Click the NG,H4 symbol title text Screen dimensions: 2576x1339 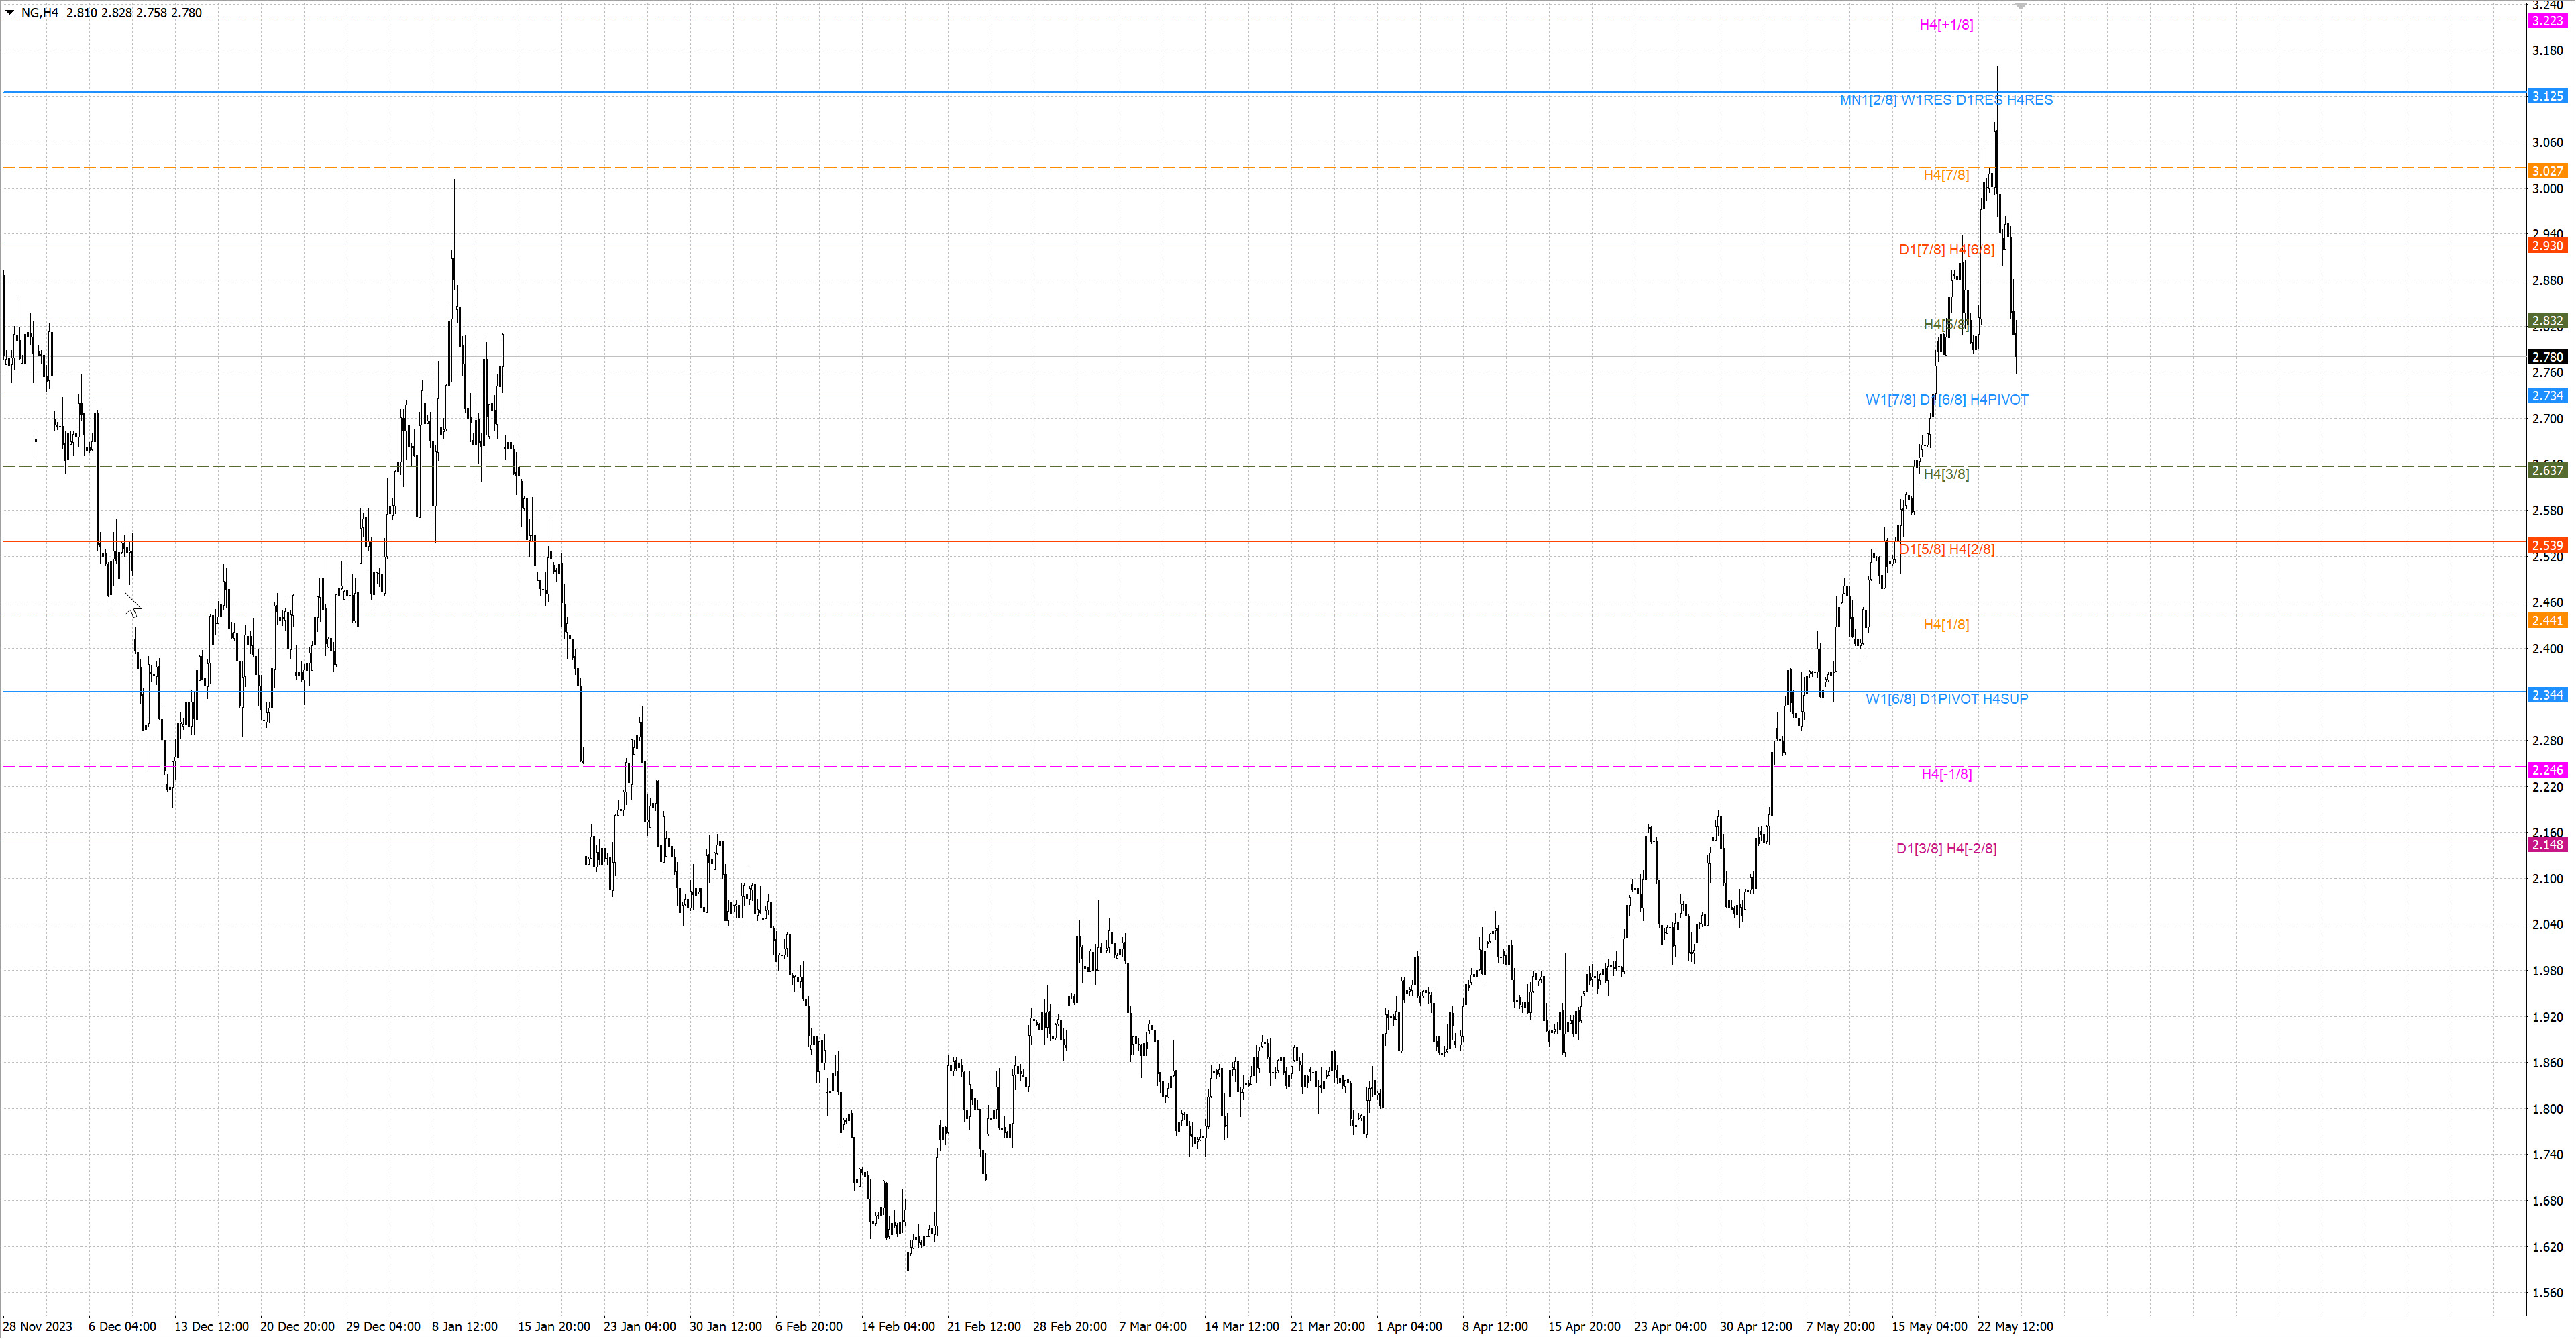click(x=40, y=13)
